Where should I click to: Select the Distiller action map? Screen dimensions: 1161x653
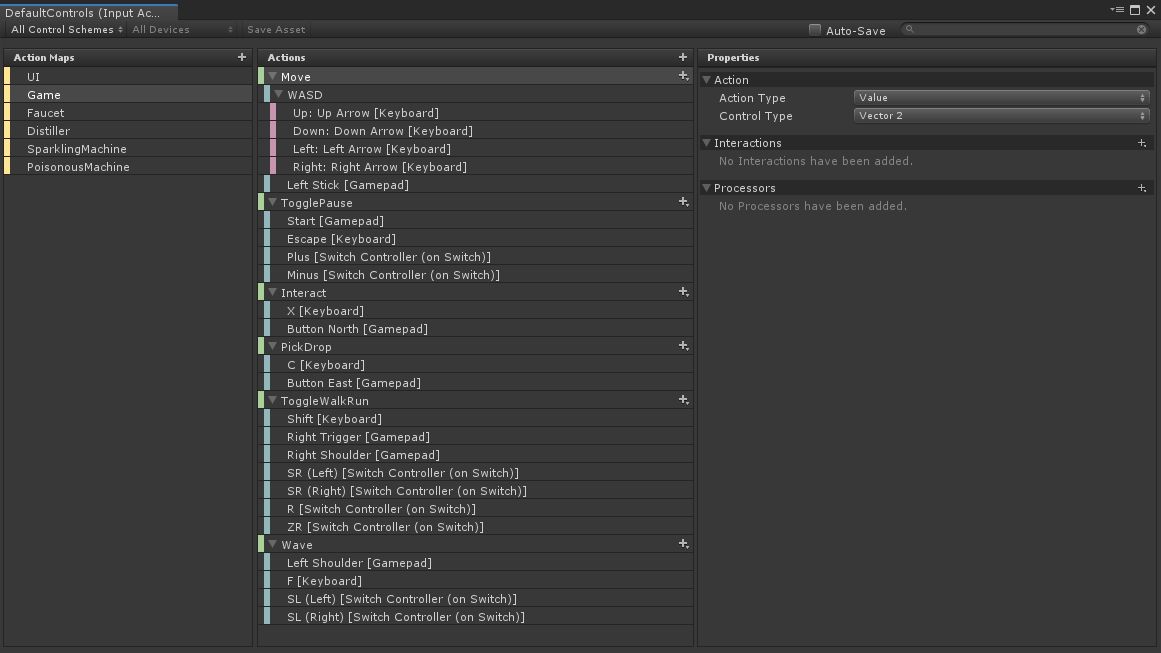click(x=128, y=130)
